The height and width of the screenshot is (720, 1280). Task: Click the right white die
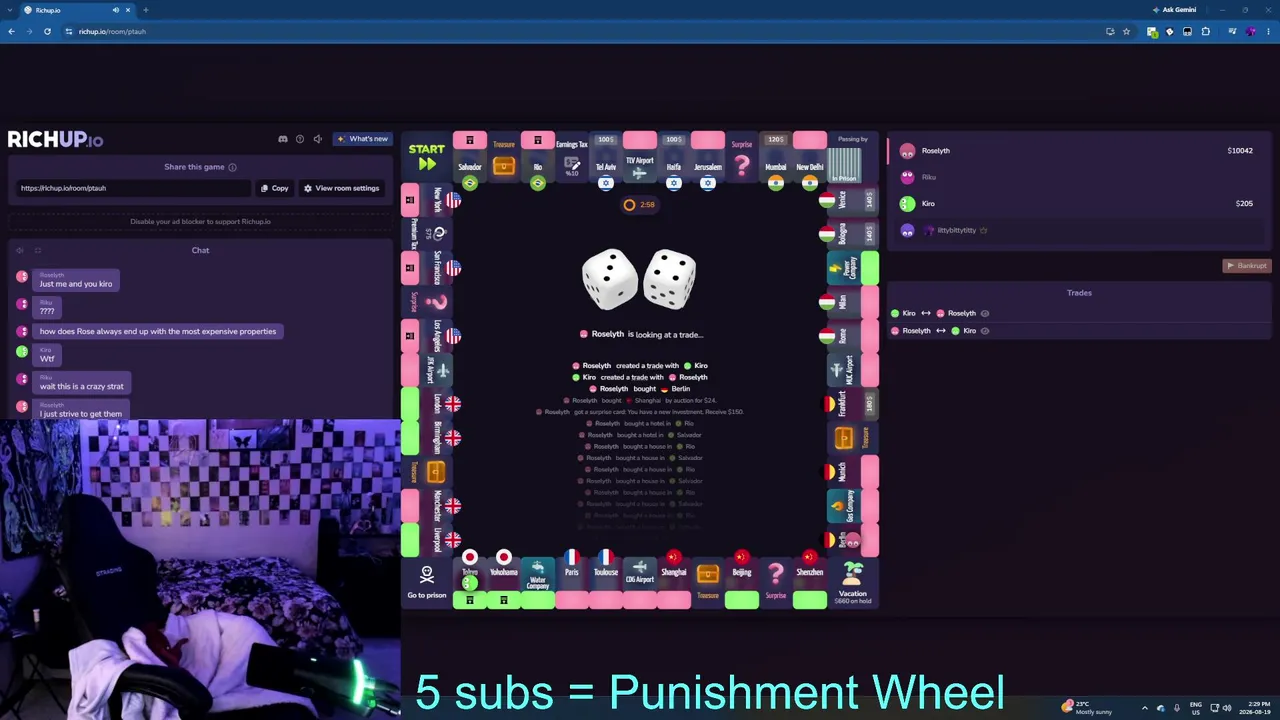pyautogui.click(x=670, y=279)
